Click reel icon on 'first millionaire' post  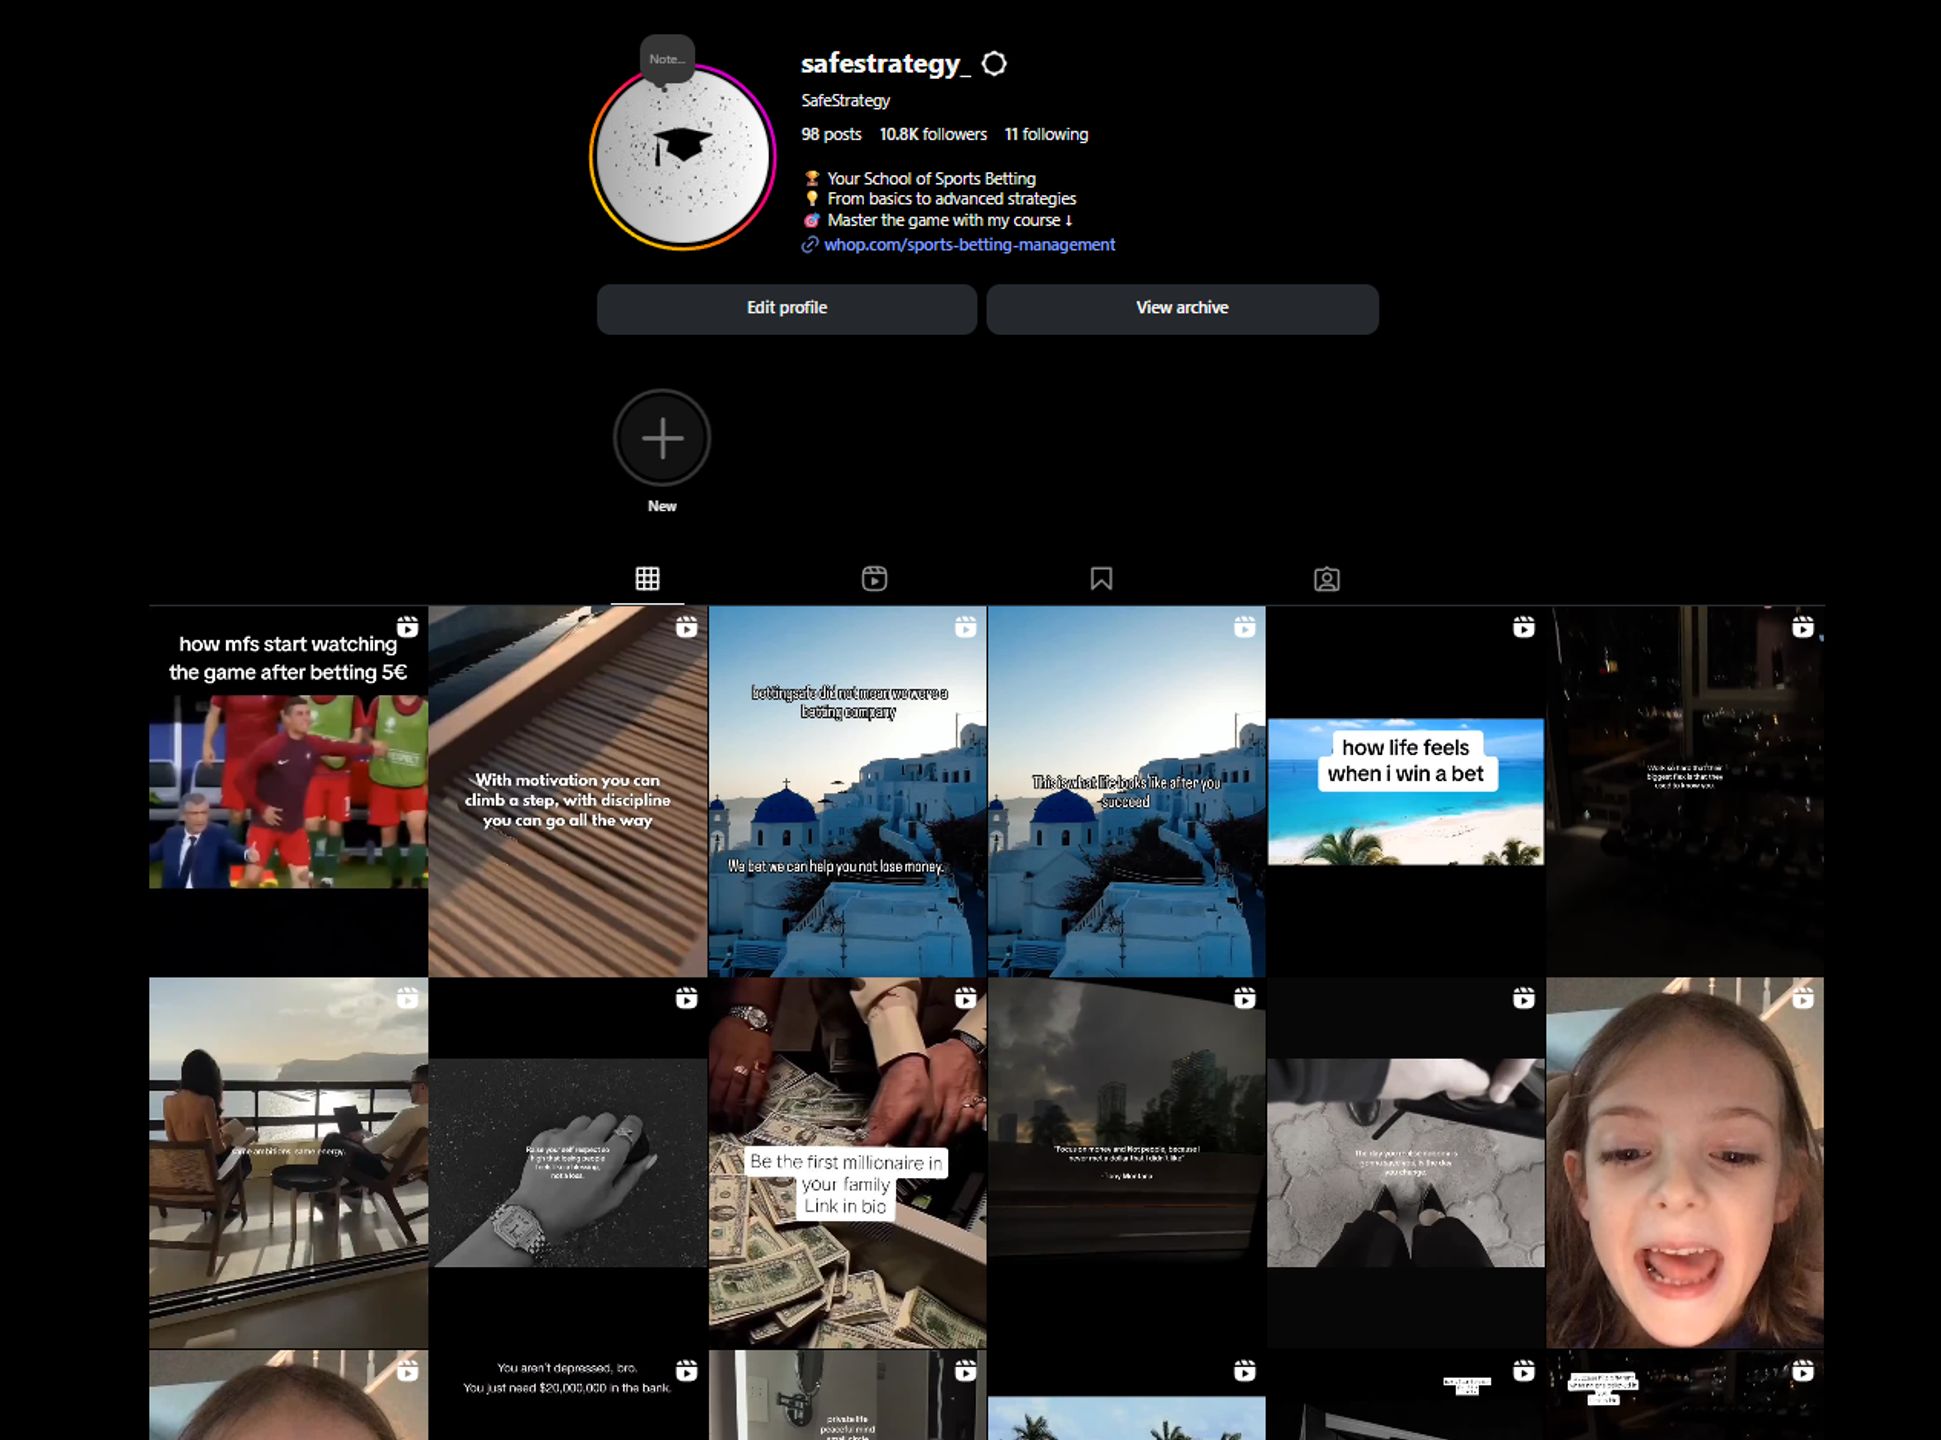click(x=965, y=998)
